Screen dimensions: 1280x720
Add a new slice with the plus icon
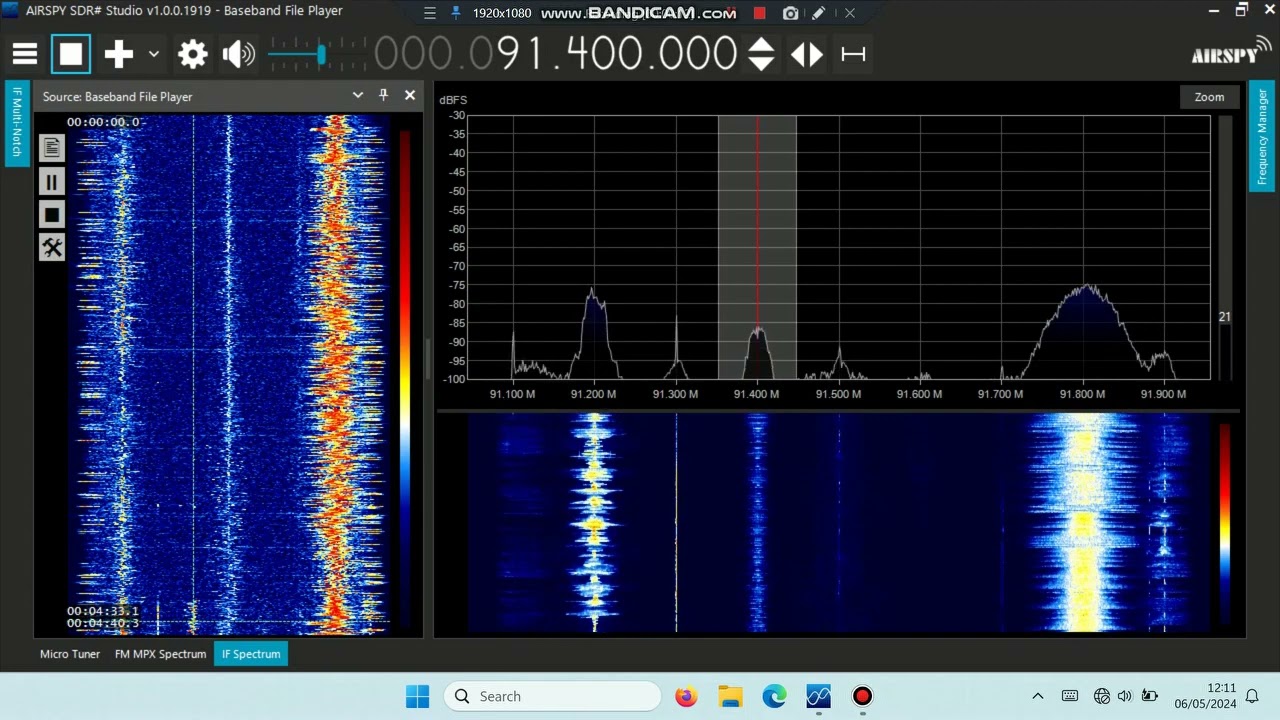click(118, 54)
